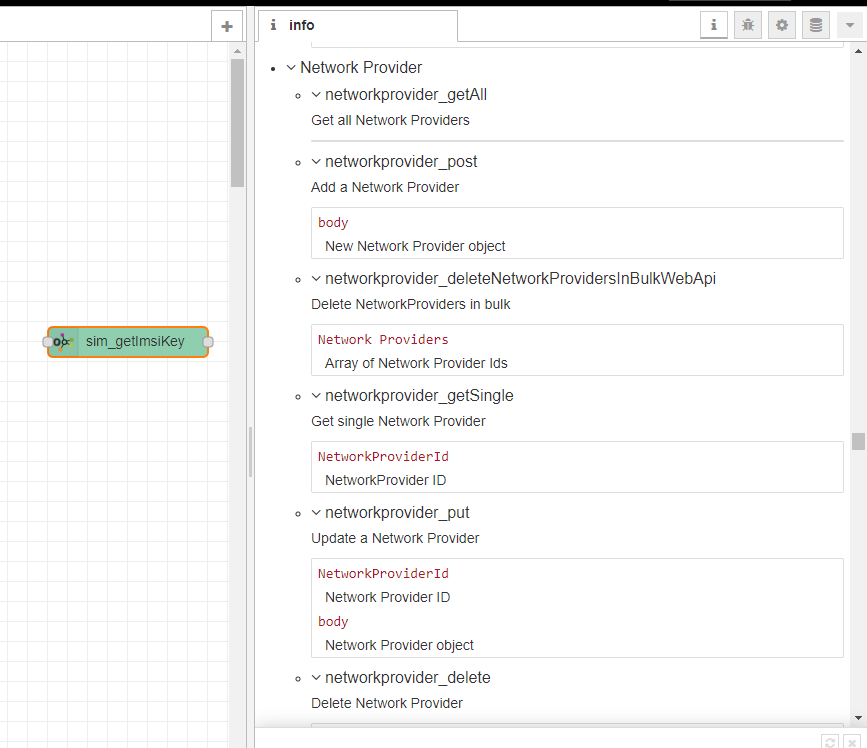Screen dimensions: 867x748
Task: Open the debug messages sidebar tab
Action: [x=747, y=26]
